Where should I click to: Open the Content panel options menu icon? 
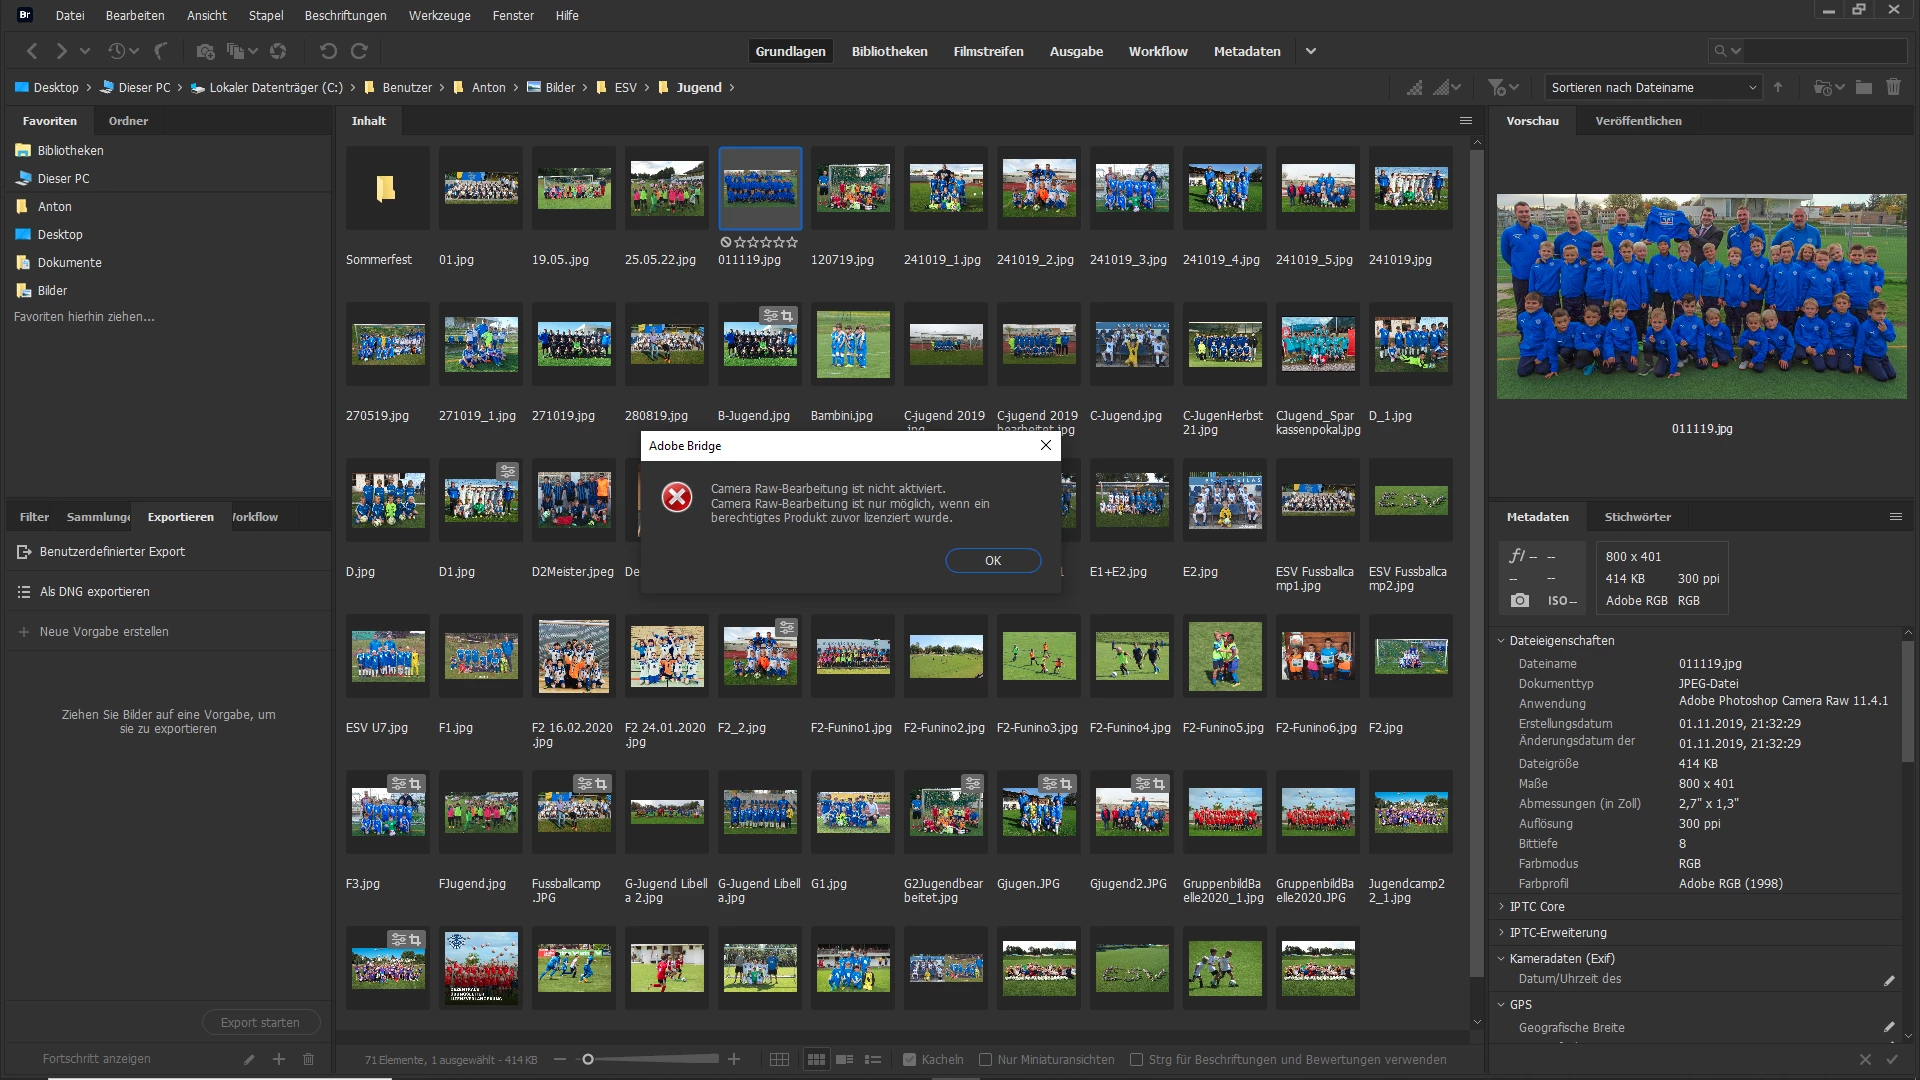click(x=1466, y=121)
